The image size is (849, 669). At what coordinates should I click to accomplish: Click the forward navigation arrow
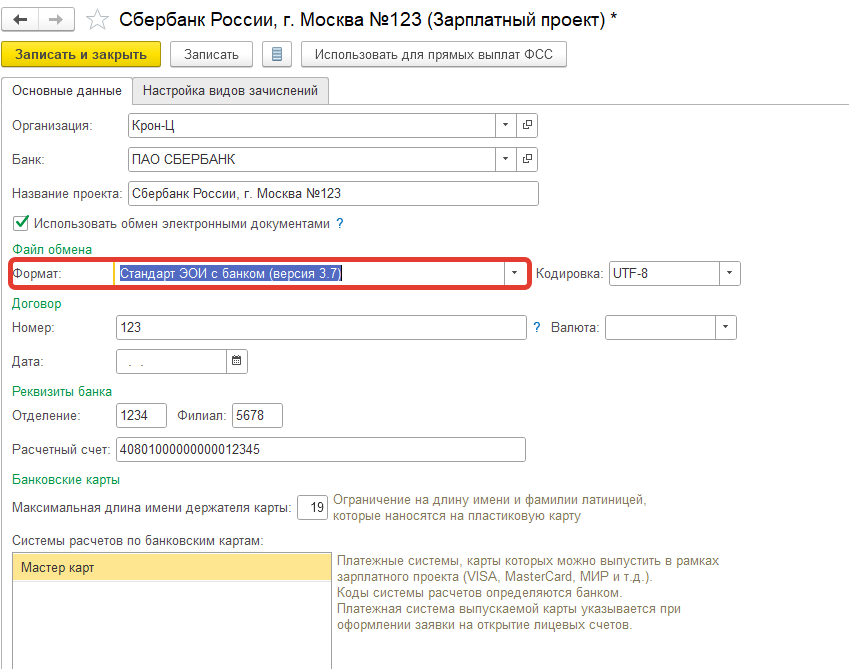coord(56,19)
